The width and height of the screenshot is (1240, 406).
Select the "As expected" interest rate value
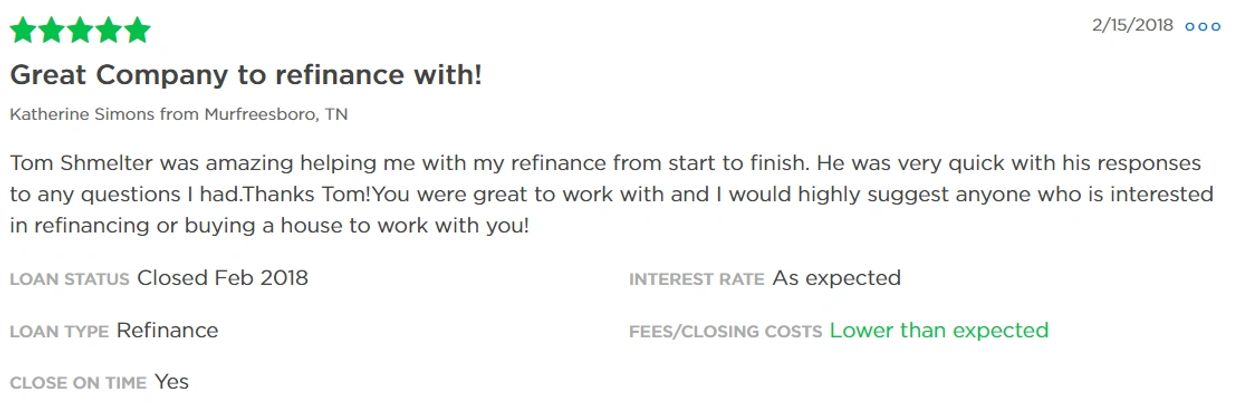click(x=836, y=278)
